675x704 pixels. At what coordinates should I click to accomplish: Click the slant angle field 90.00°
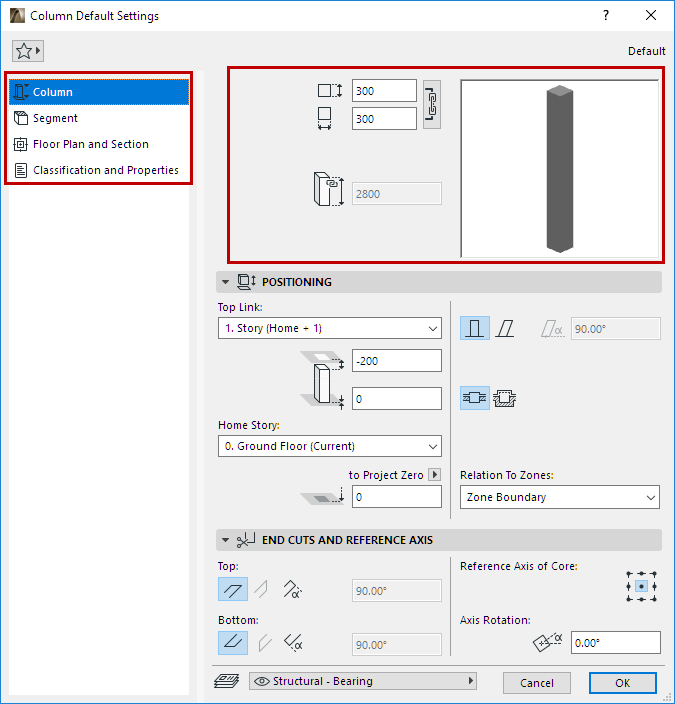pos(616,329)
